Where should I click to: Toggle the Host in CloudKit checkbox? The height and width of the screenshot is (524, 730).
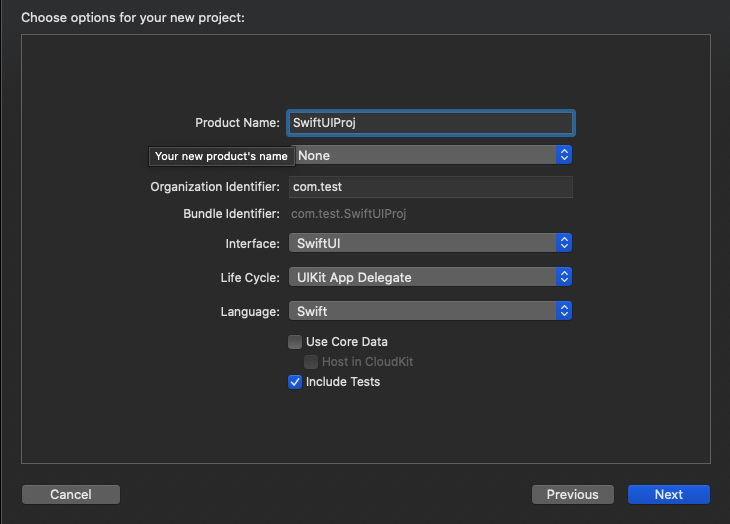[x=311, y=362]
